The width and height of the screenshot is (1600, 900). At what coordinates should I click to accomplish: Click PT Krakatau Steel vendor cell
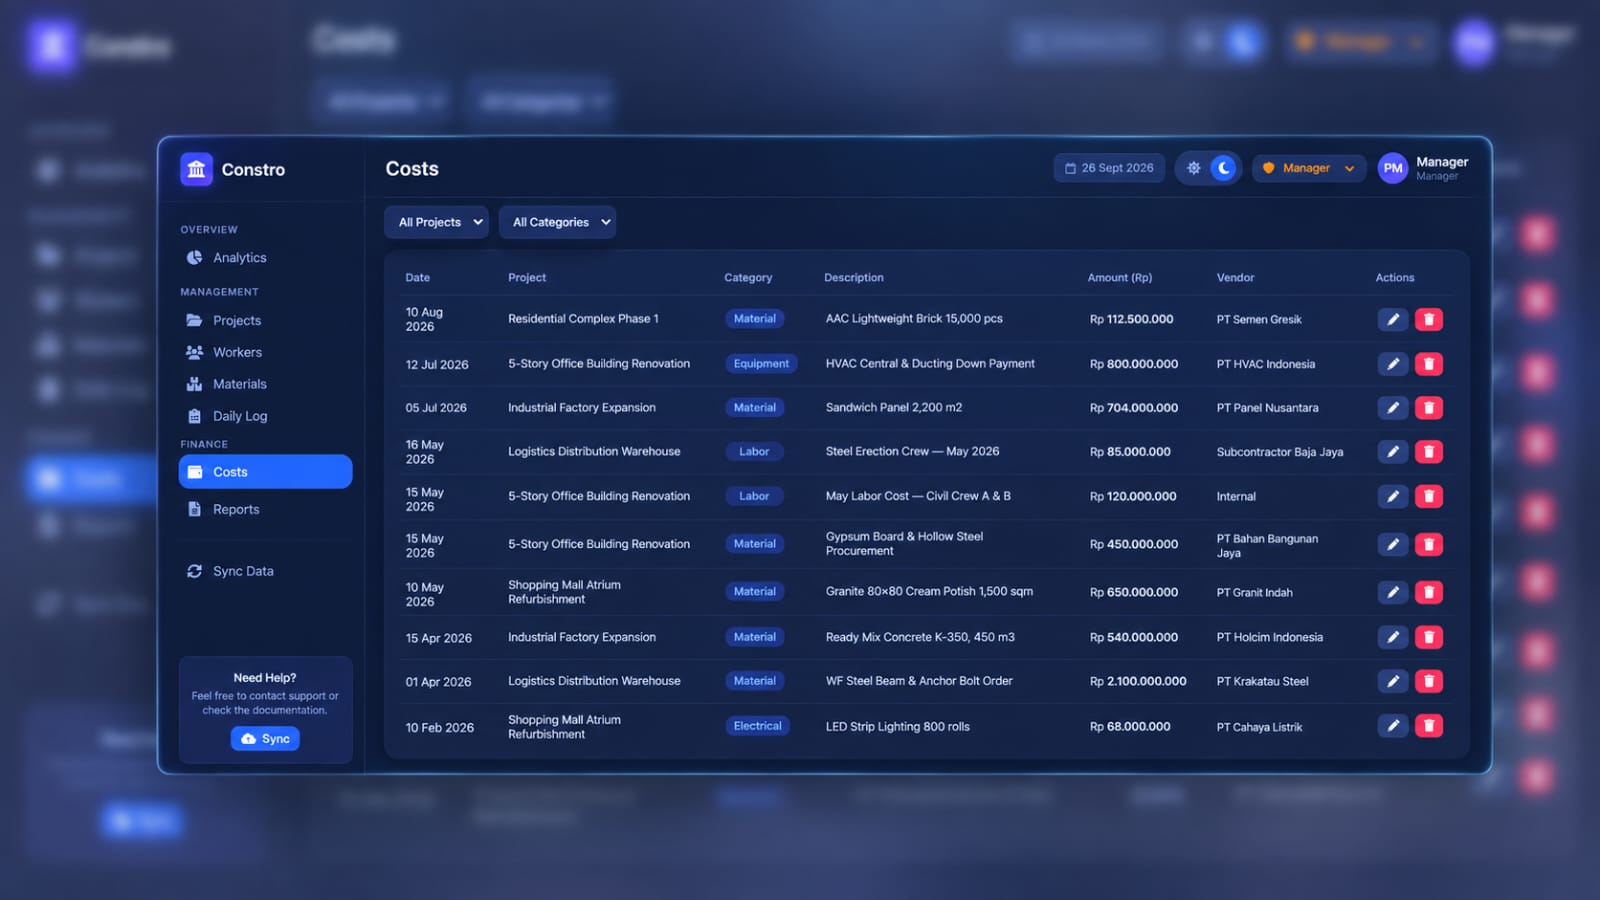[x=1262, y=682]
